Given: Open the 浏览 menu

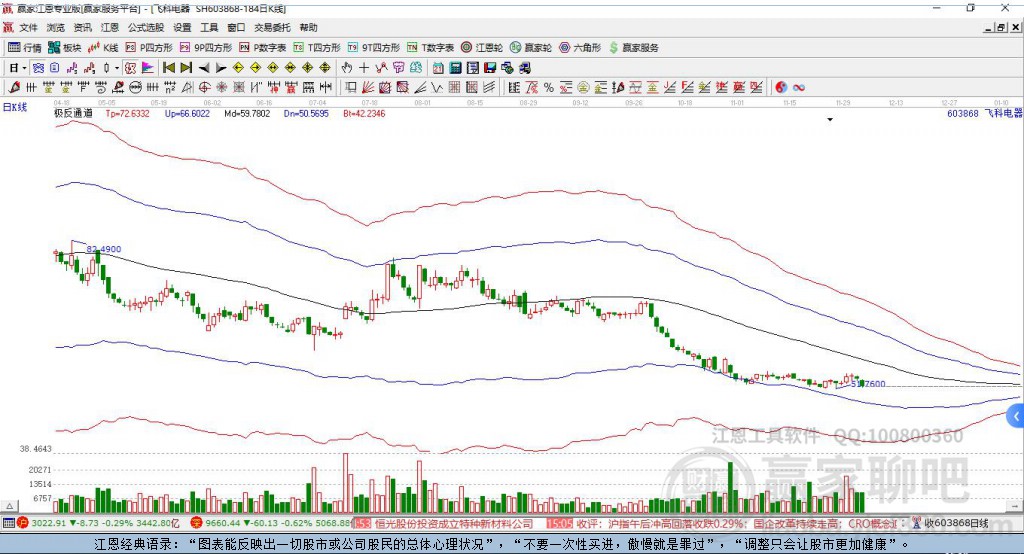Looking at the screenshot, I should [56, 27].
